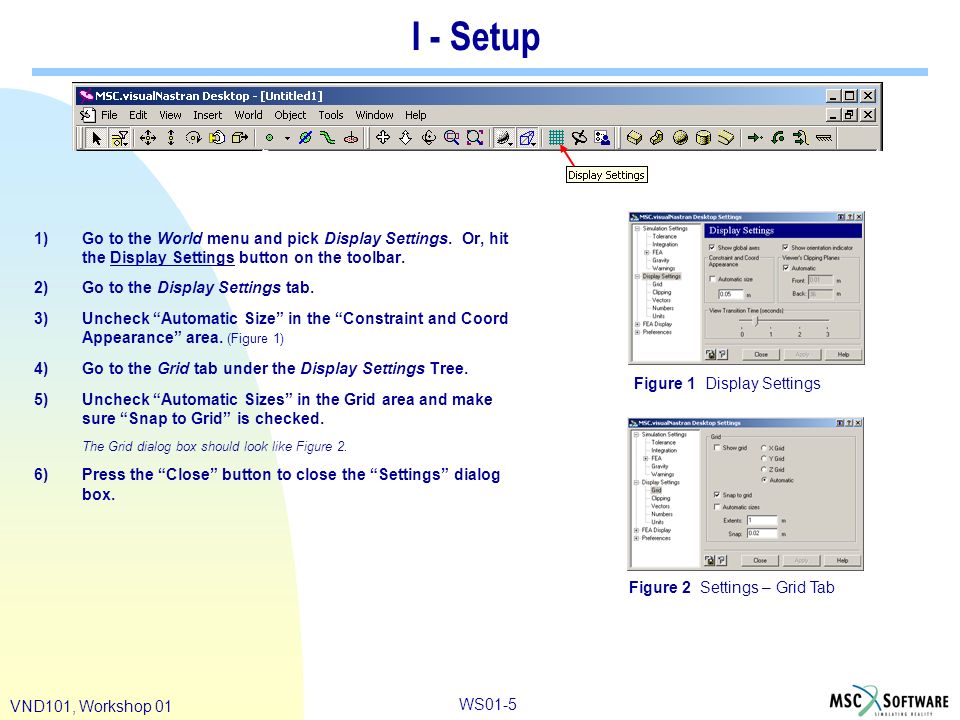
Task: Click the red spherical joint icon
Action: click(x=351, y=138)
